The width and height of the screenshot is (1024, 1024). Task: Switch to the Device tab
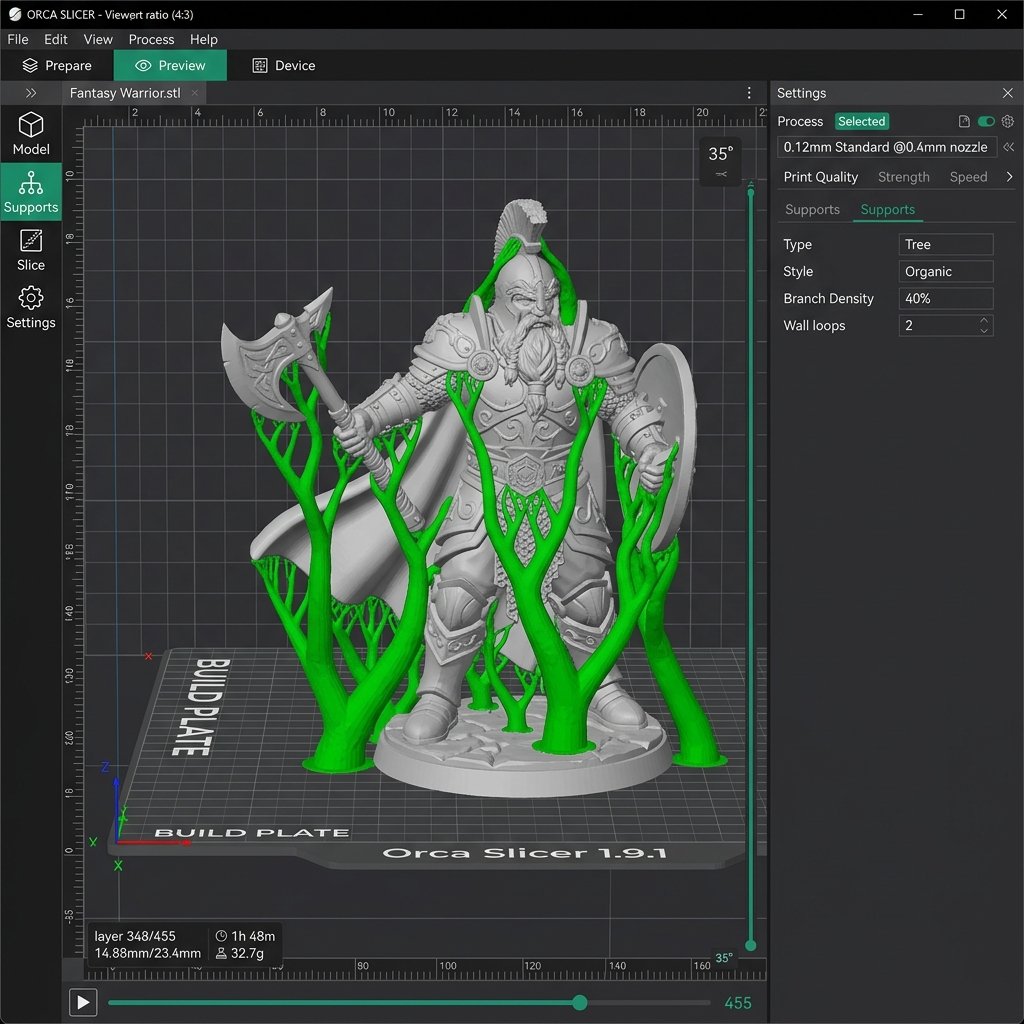tap(283, 65)
